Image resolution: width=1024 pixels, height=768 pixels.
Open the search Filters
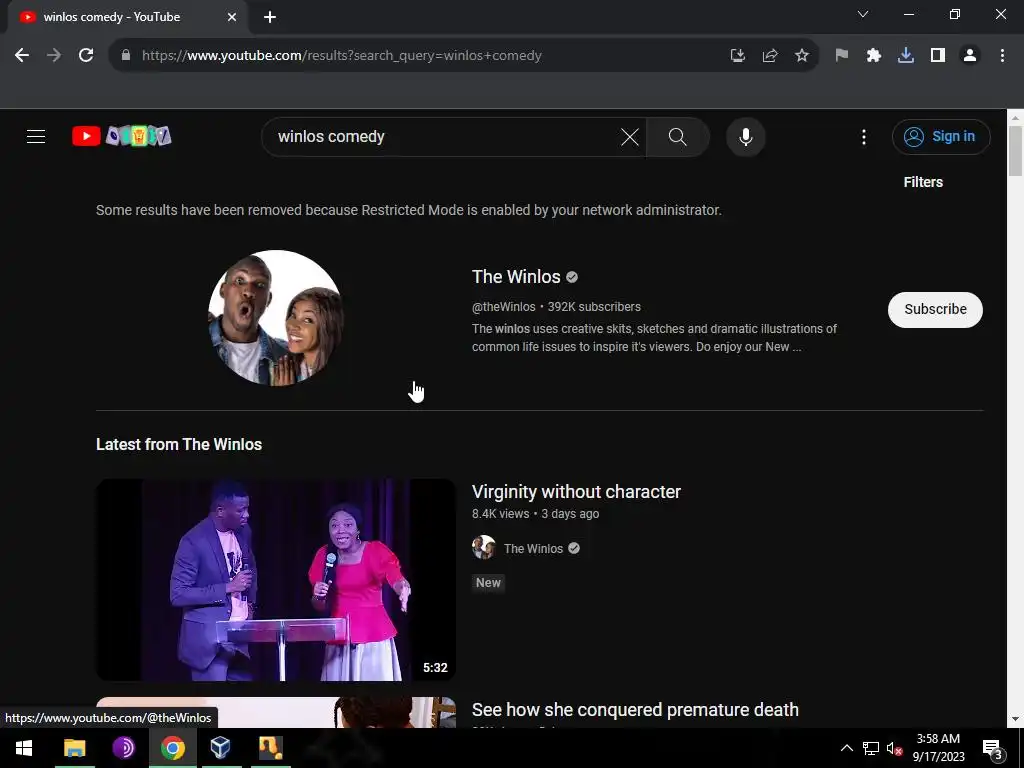pos(923,182)
